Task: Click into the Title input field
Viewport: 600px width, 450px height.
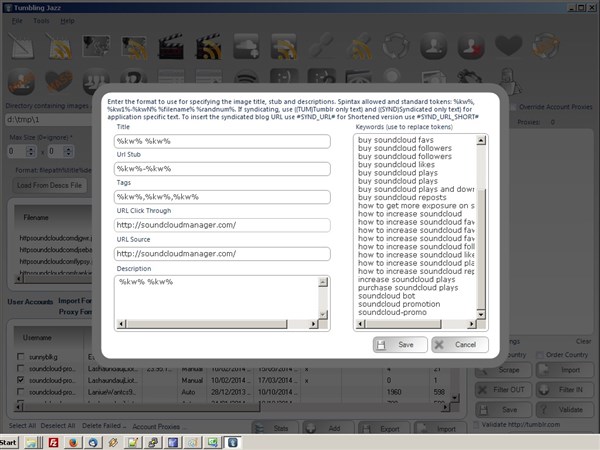Action: 222,141
